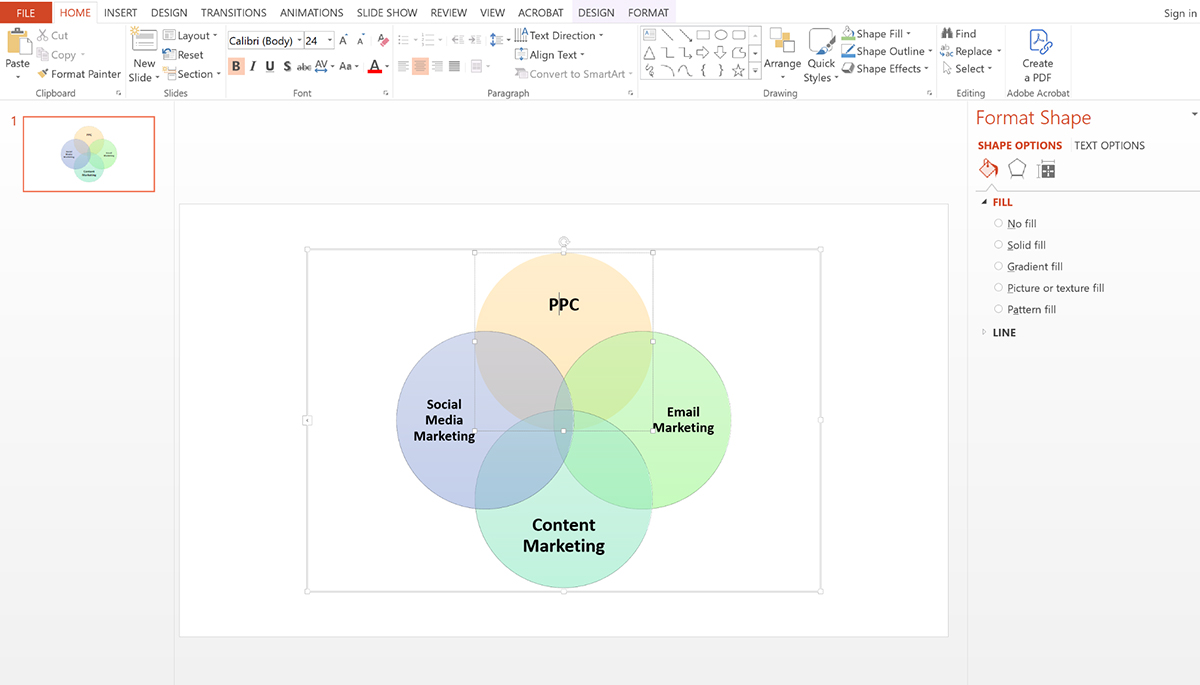Image resolution: width=1200 pixels, height=685 pixels.
Task: Open the ANIMATIONS ribbon tab
Action: [311, 12]
